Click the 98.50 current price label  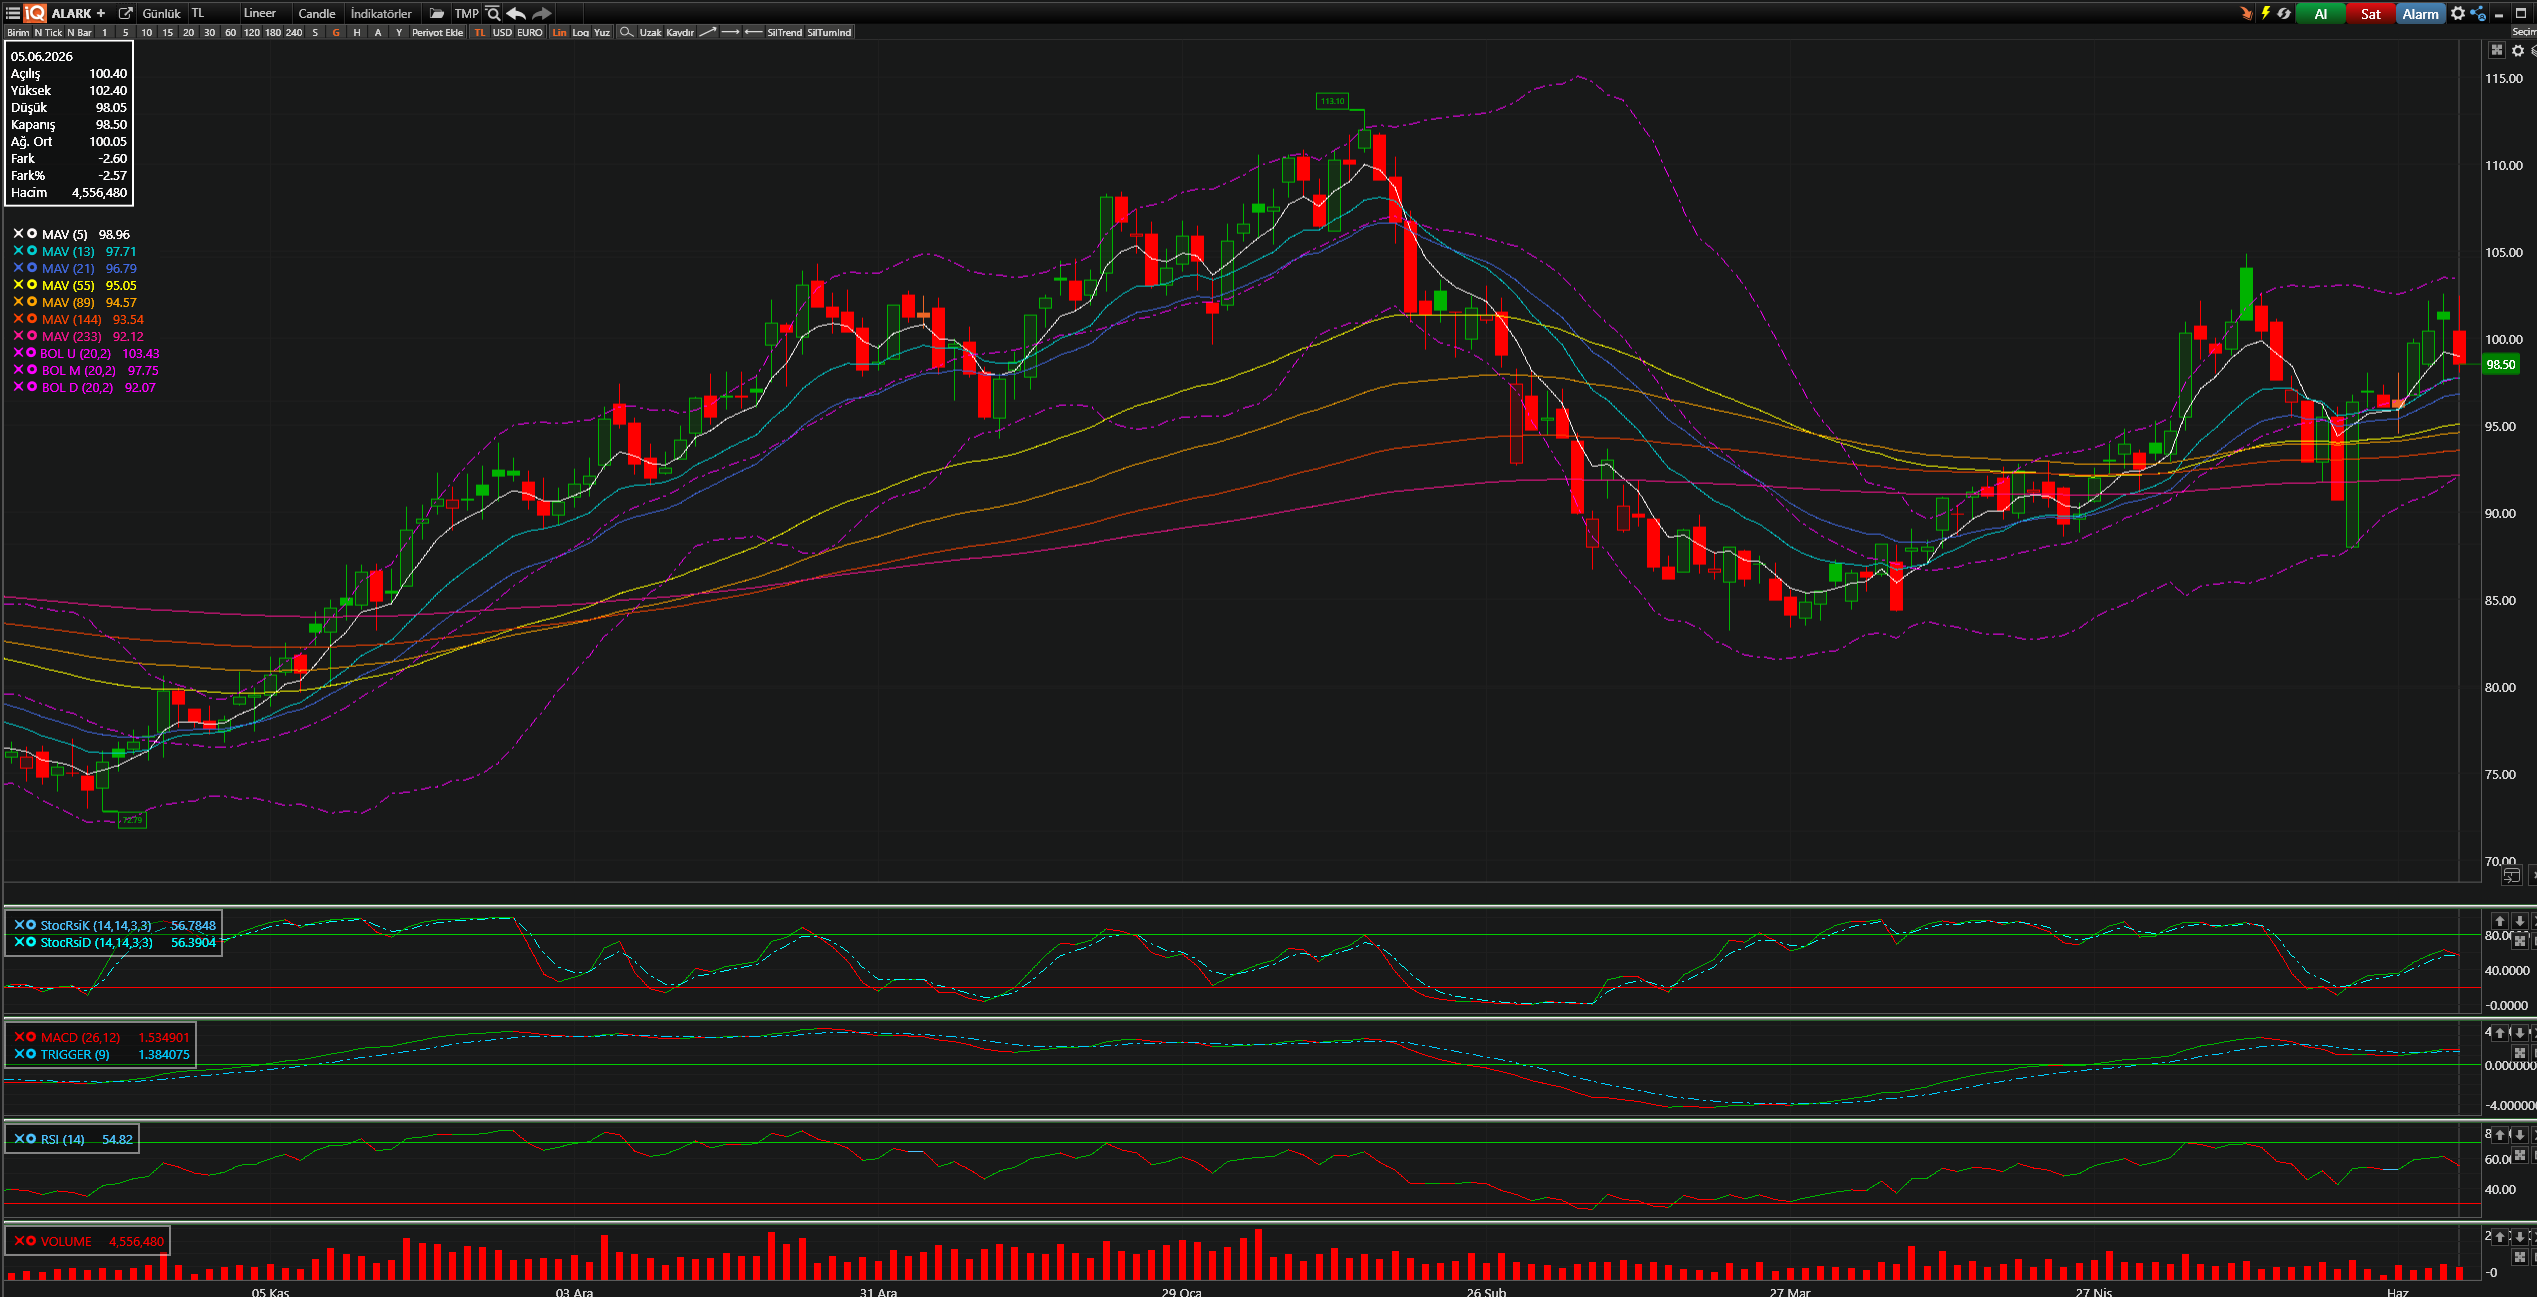[x=2500, y=364]
